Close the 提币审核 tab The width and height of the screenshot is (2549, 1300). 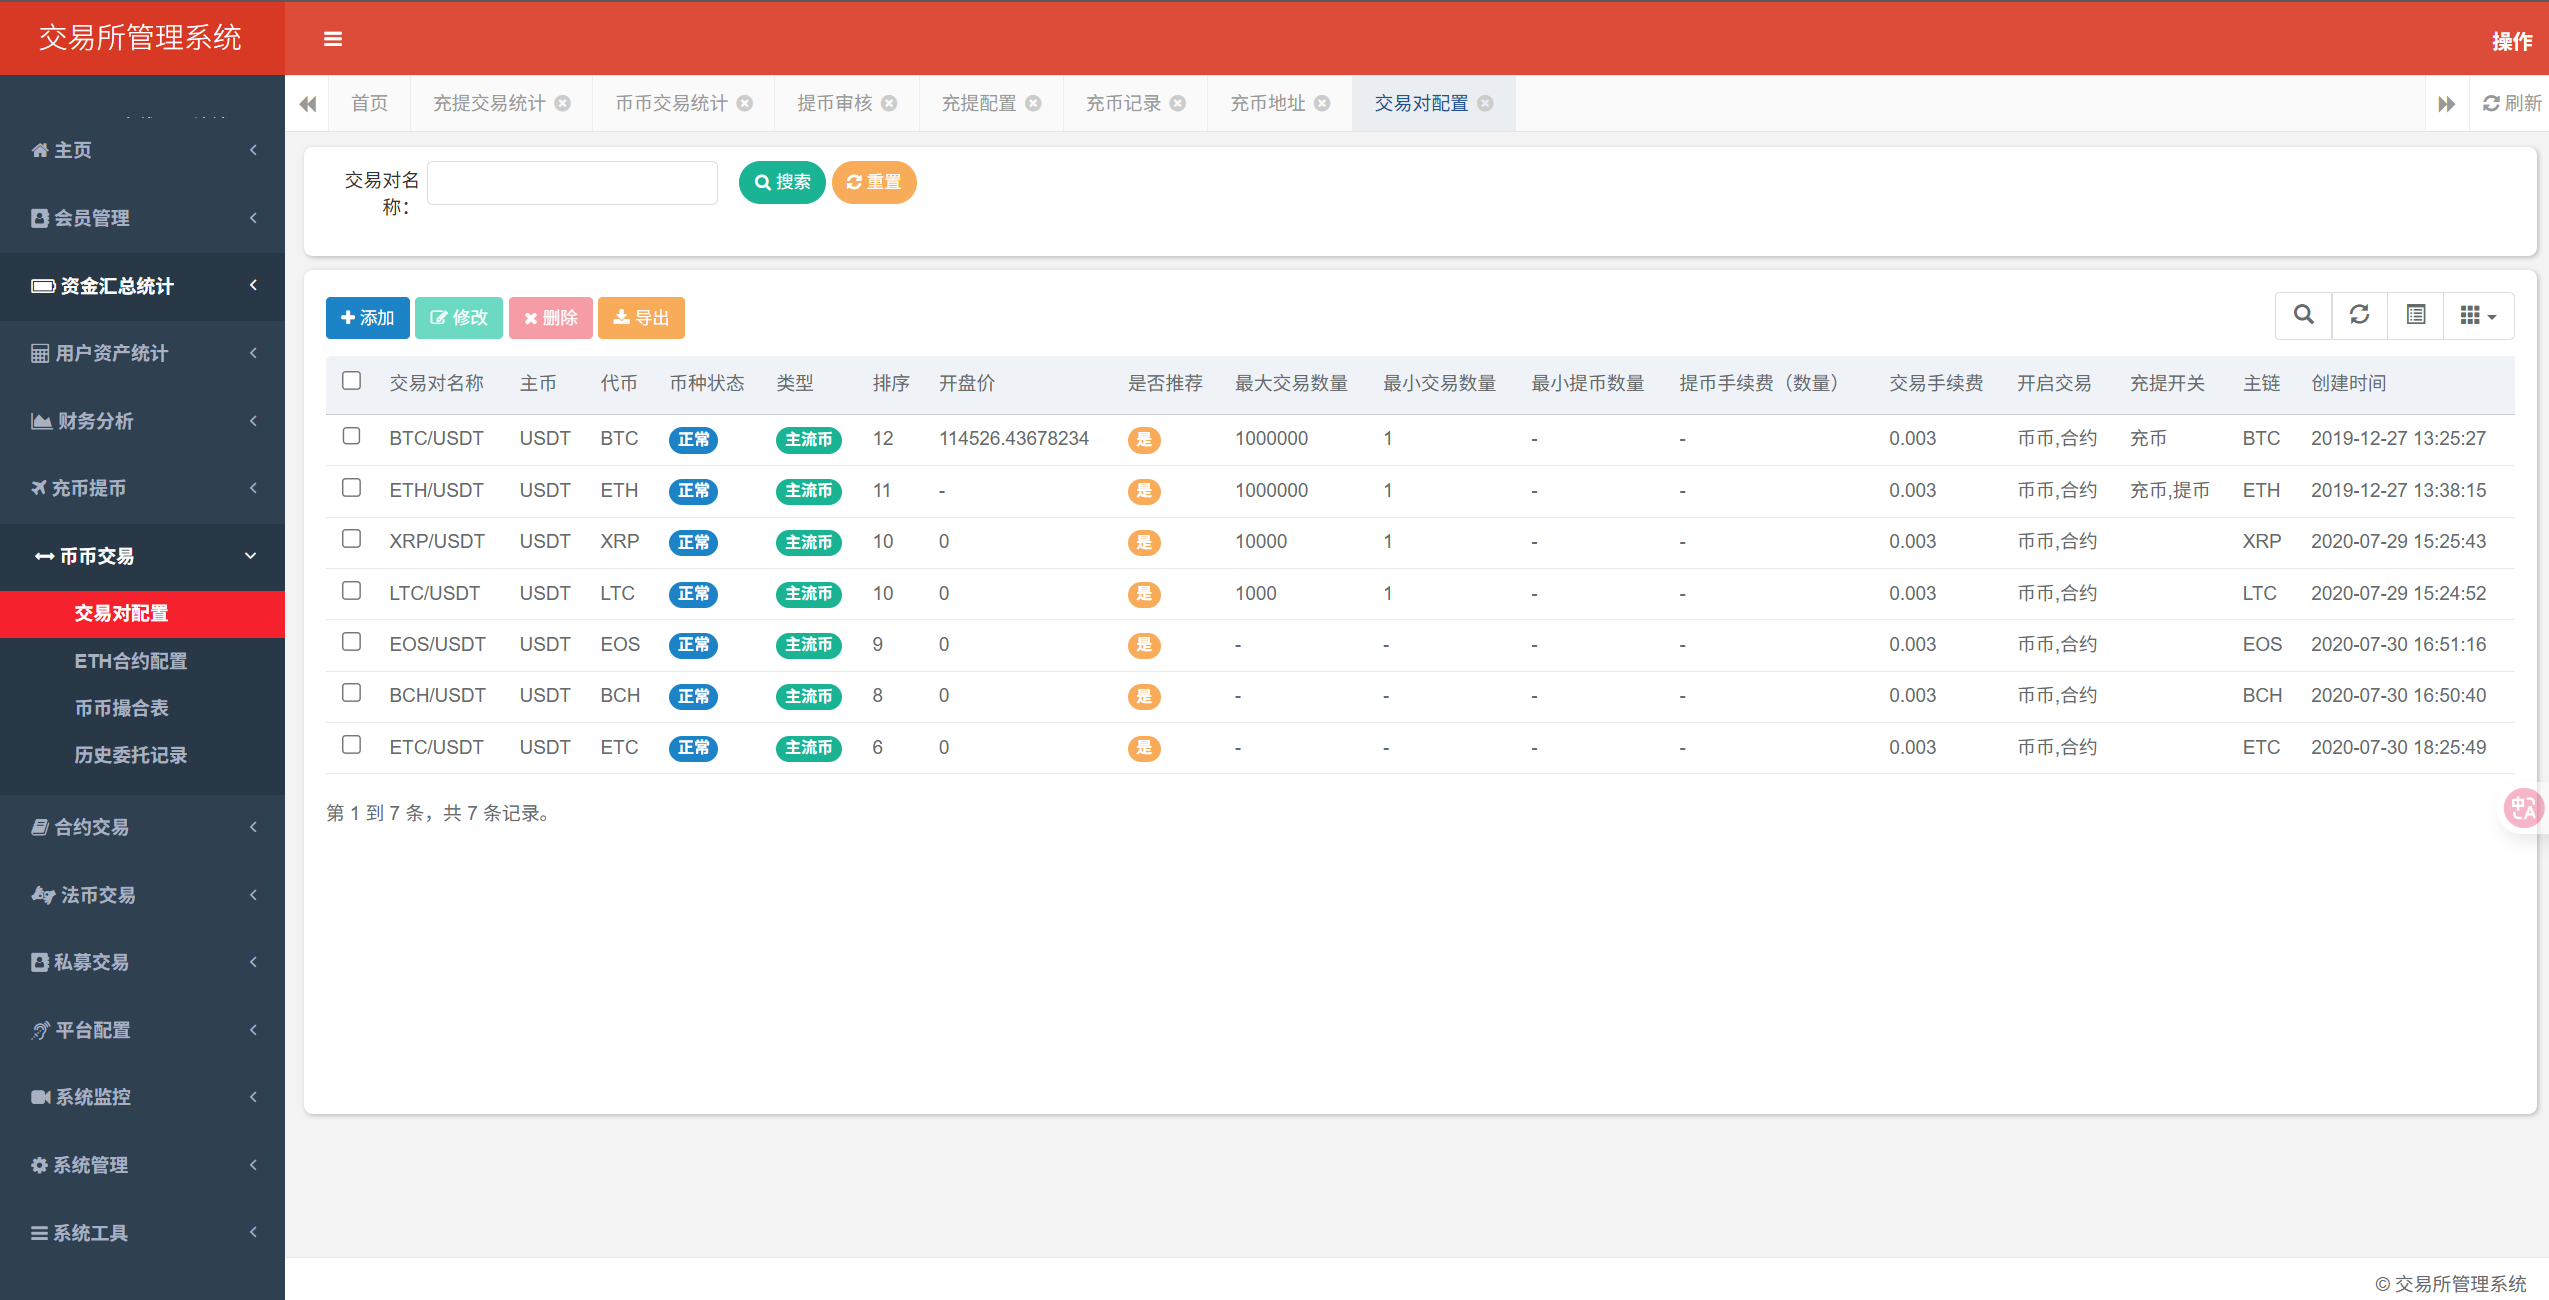tap(889, 104)
